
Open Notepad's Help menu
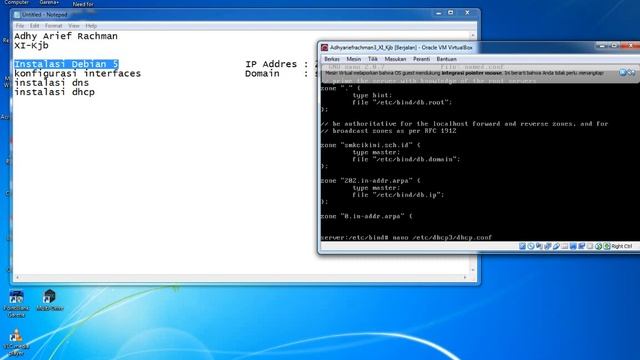tap(91, 26)
